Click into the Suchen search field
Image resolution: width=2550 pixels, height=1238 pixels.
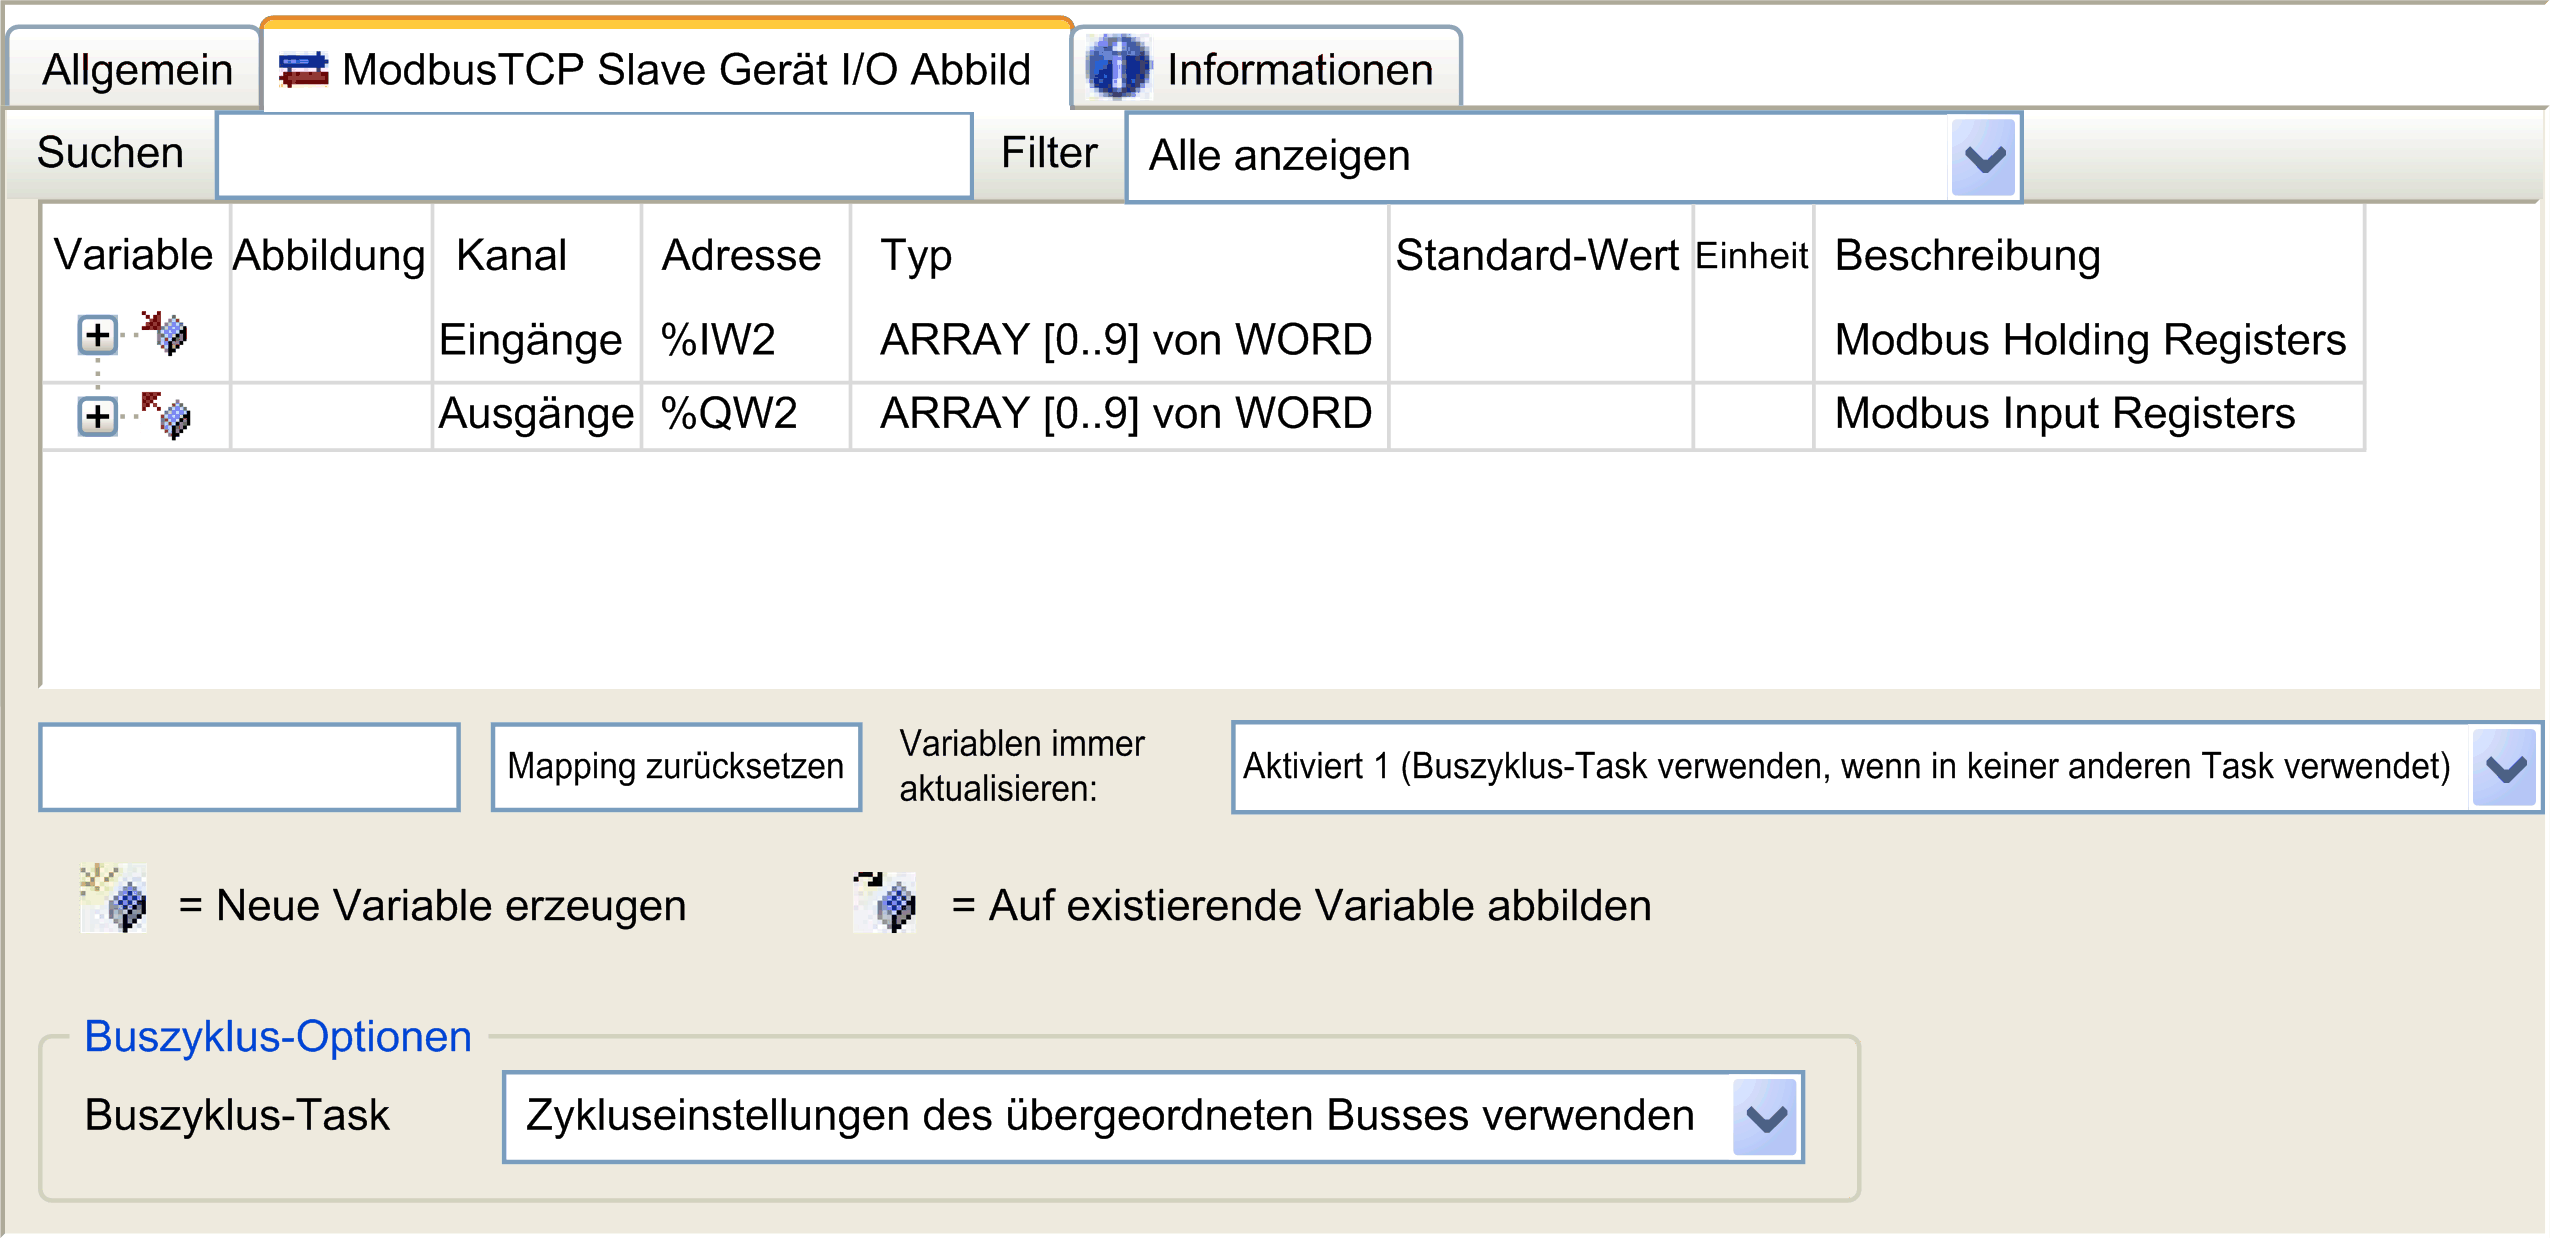point(594,156)
